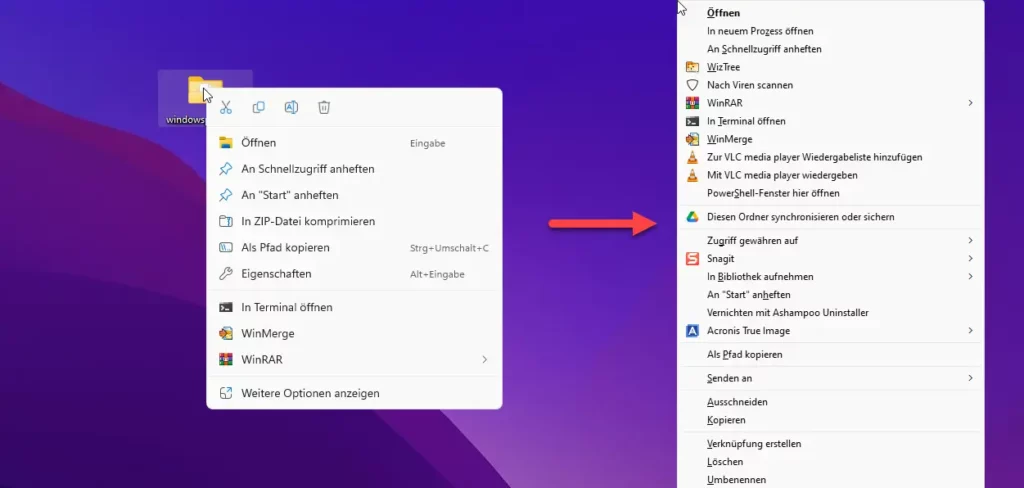Screen dimensions: 1024x488
Task: Click the Weitere Optionen anzeigen icon
Action: (226, 393)
